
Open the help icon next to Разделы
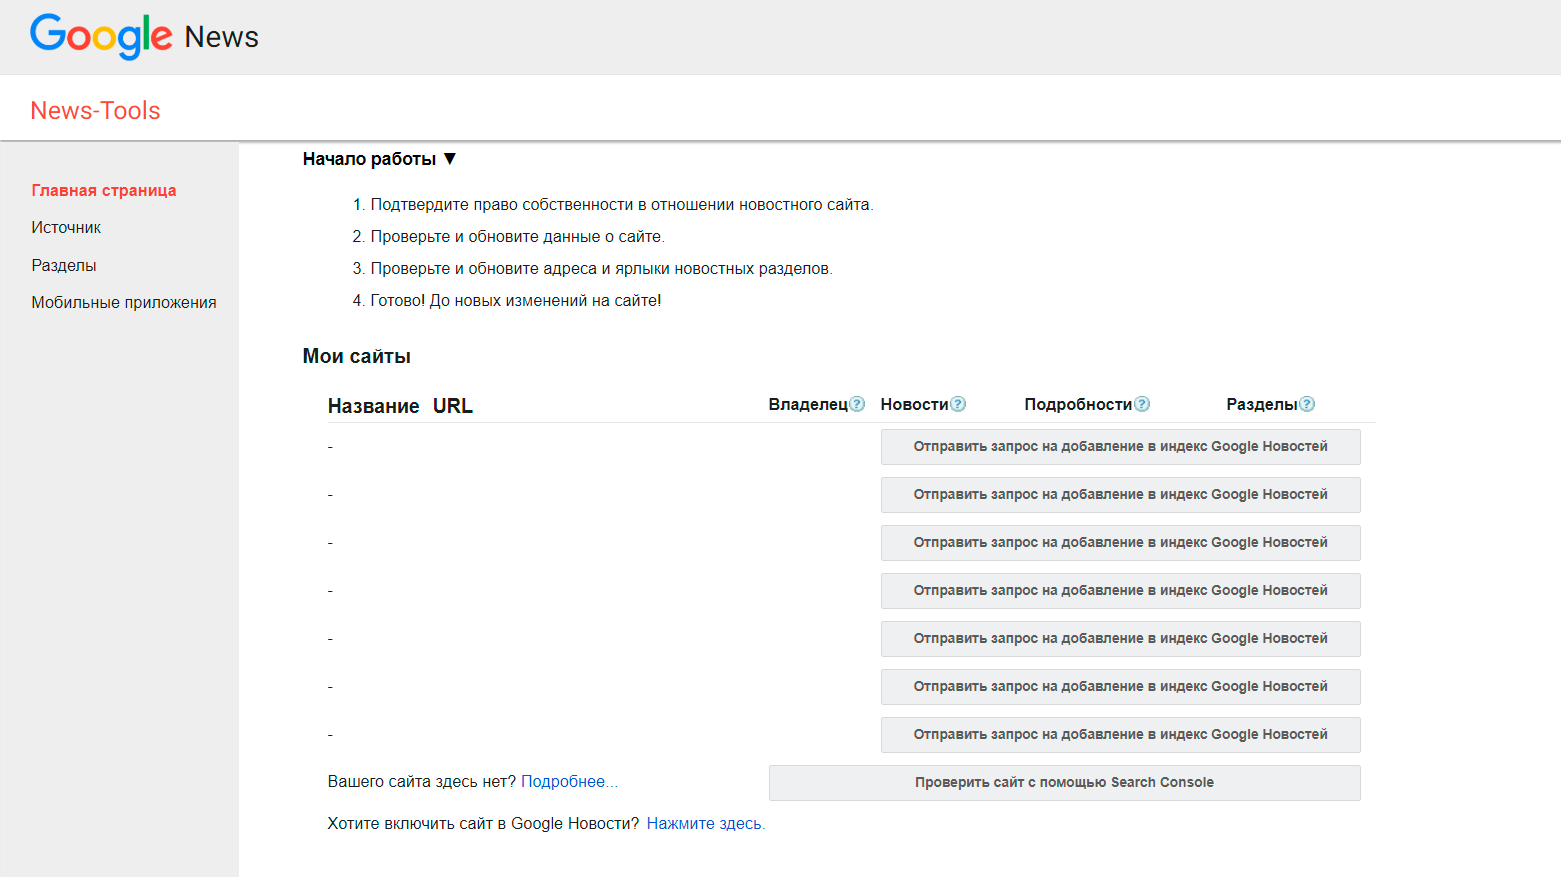pos(1307,404)
